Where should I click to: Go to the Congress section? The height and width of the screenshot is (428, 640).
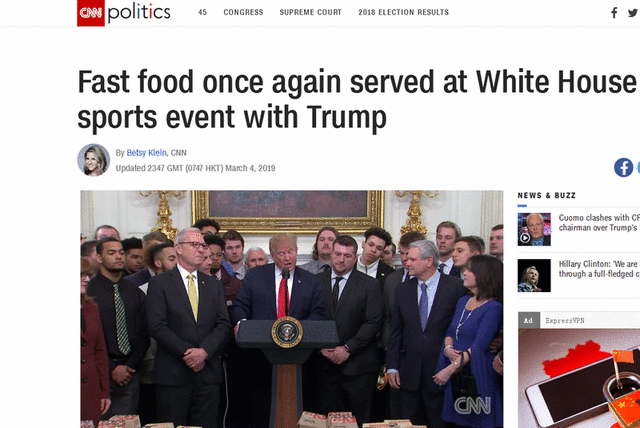pos(243,12)
